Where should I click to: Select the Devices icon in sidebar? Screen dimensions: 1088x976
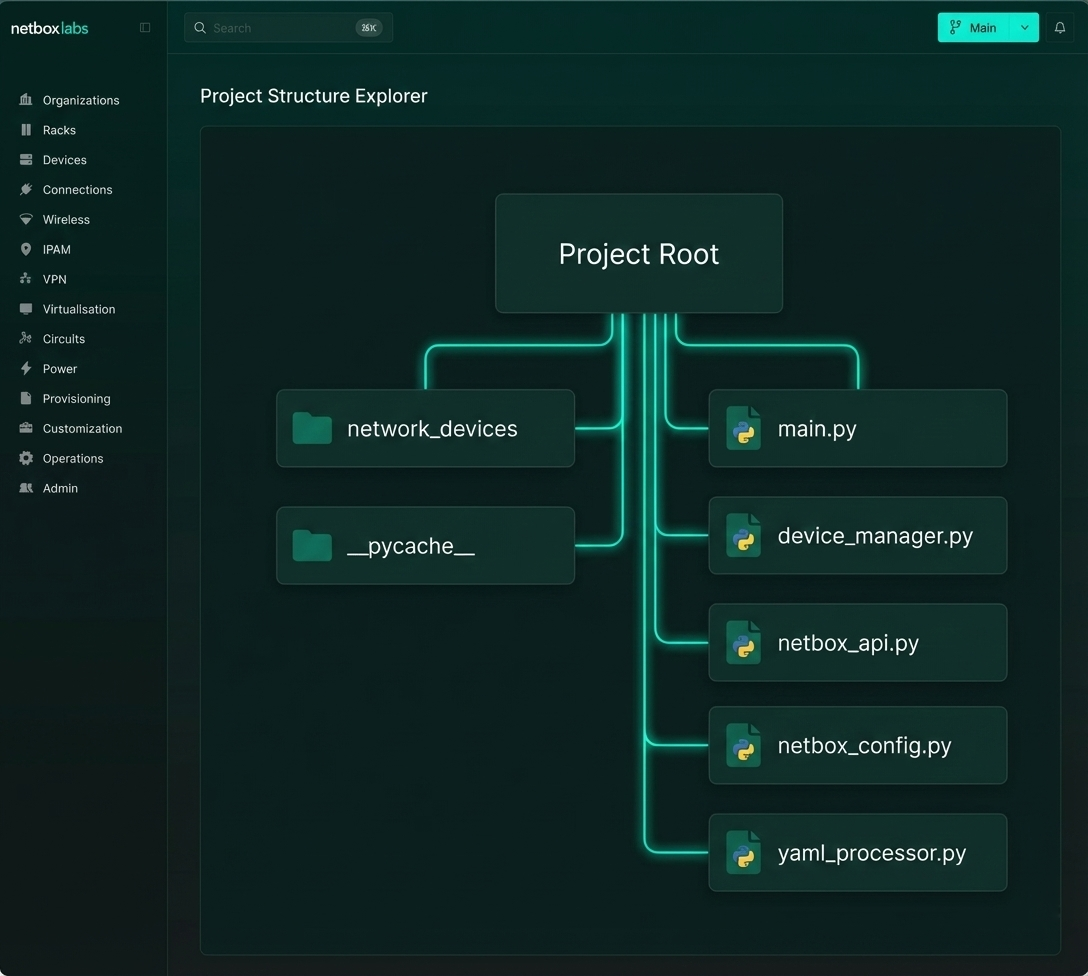click(25, 160)
